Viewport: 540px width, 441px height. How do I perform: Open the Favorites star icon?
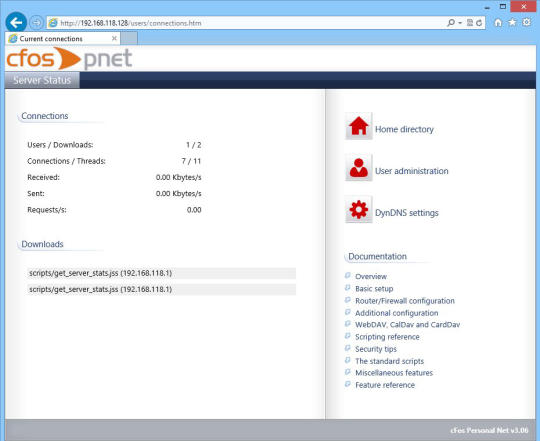pos(512,22)
